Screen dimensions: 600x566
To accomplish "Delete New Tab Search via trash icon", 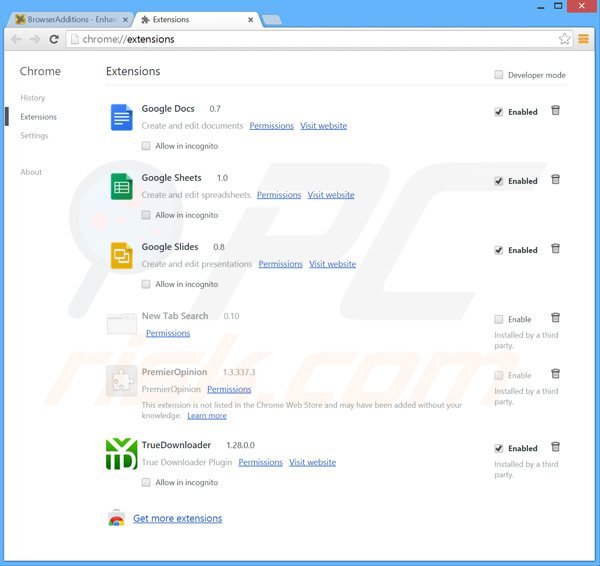I will (x=555, y=318).
